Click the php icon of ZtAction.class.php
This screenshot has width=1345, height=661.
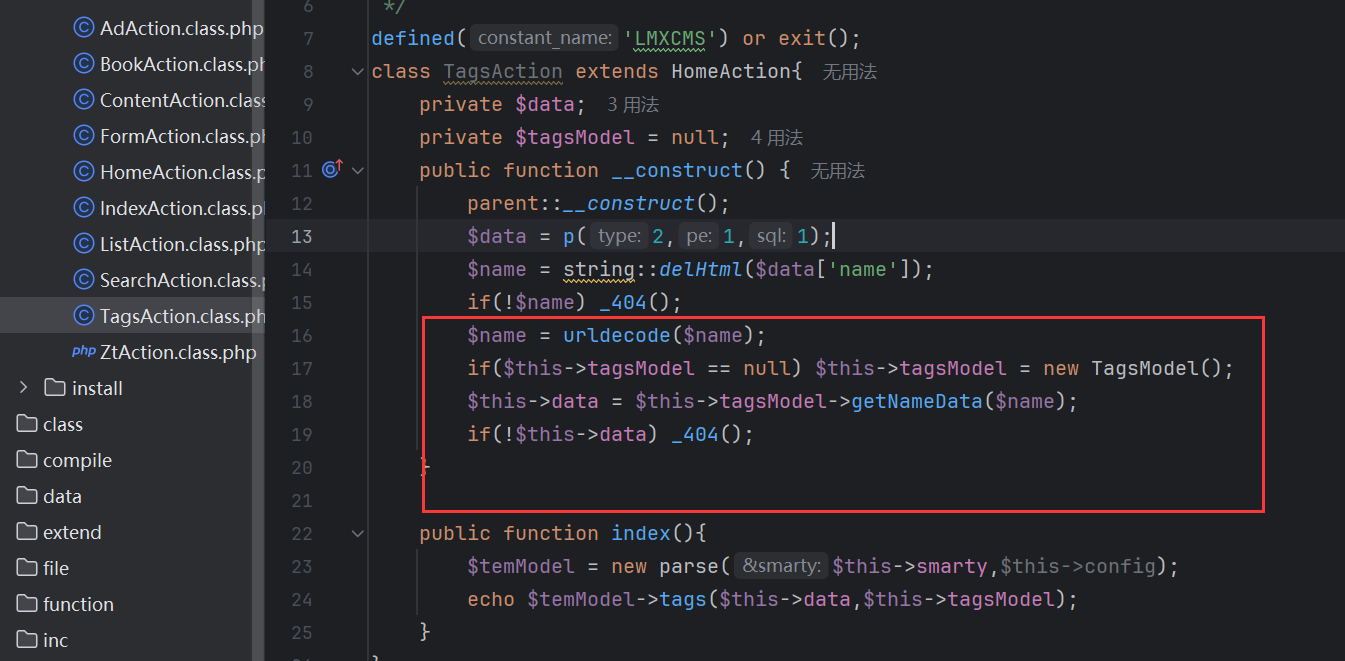click(x=84, y=352)
